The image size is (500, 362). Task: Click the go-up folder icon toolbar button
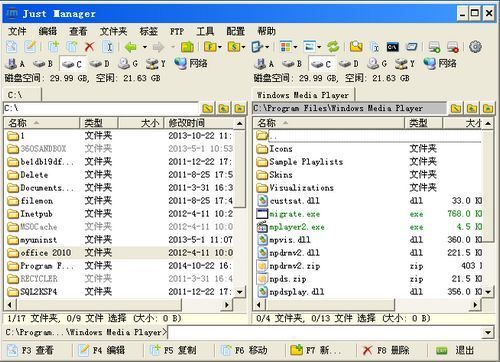(187, 47)
